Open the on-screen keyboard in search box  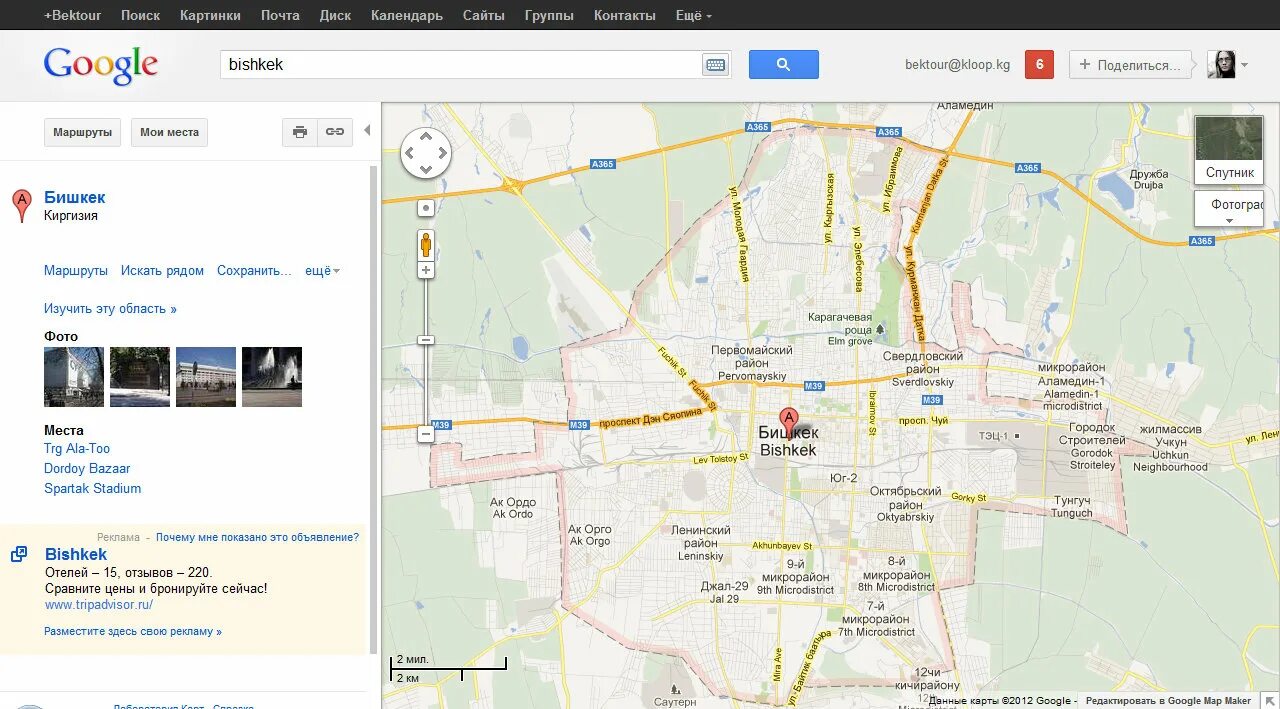(715, 65)
